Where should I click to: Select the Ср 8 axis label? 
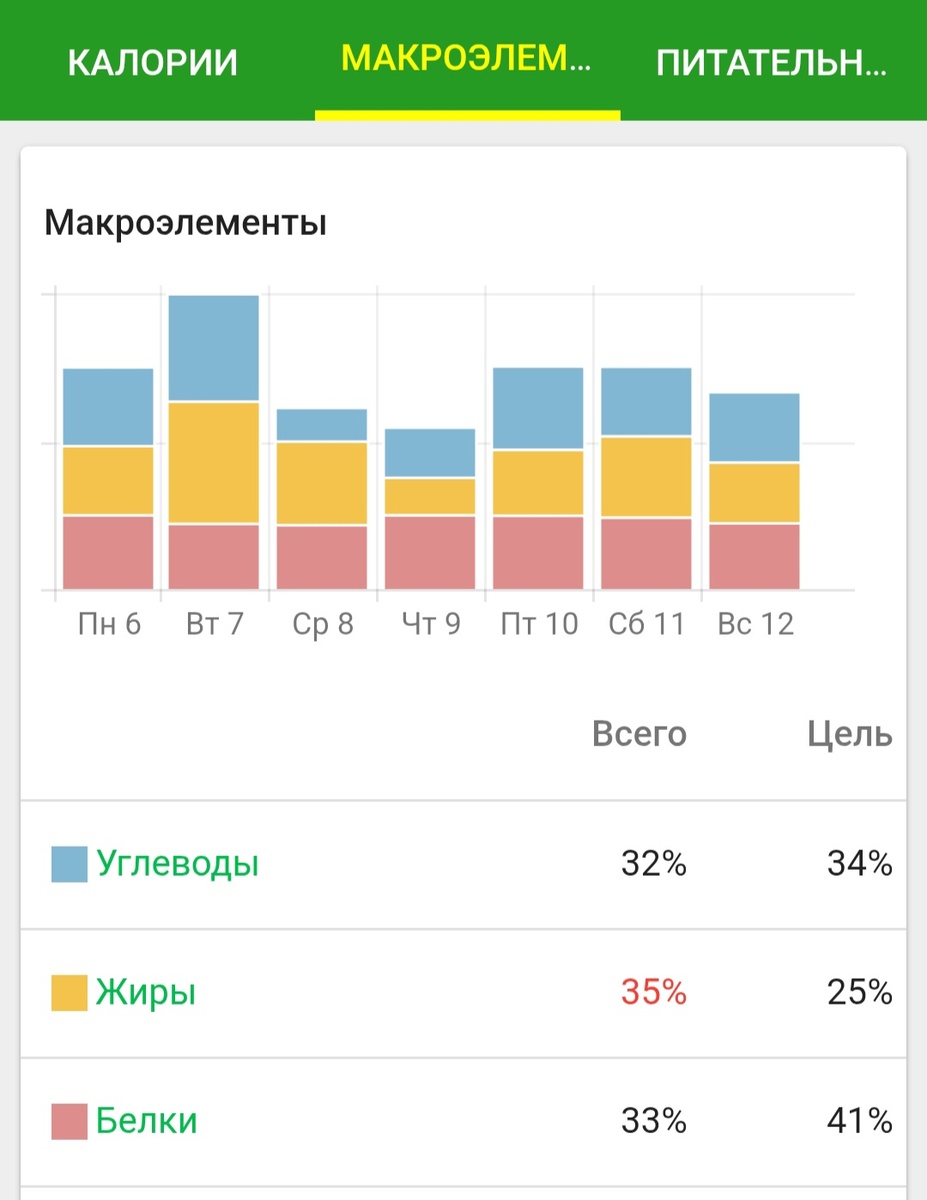pyautogui.click(x=323, y=622)
